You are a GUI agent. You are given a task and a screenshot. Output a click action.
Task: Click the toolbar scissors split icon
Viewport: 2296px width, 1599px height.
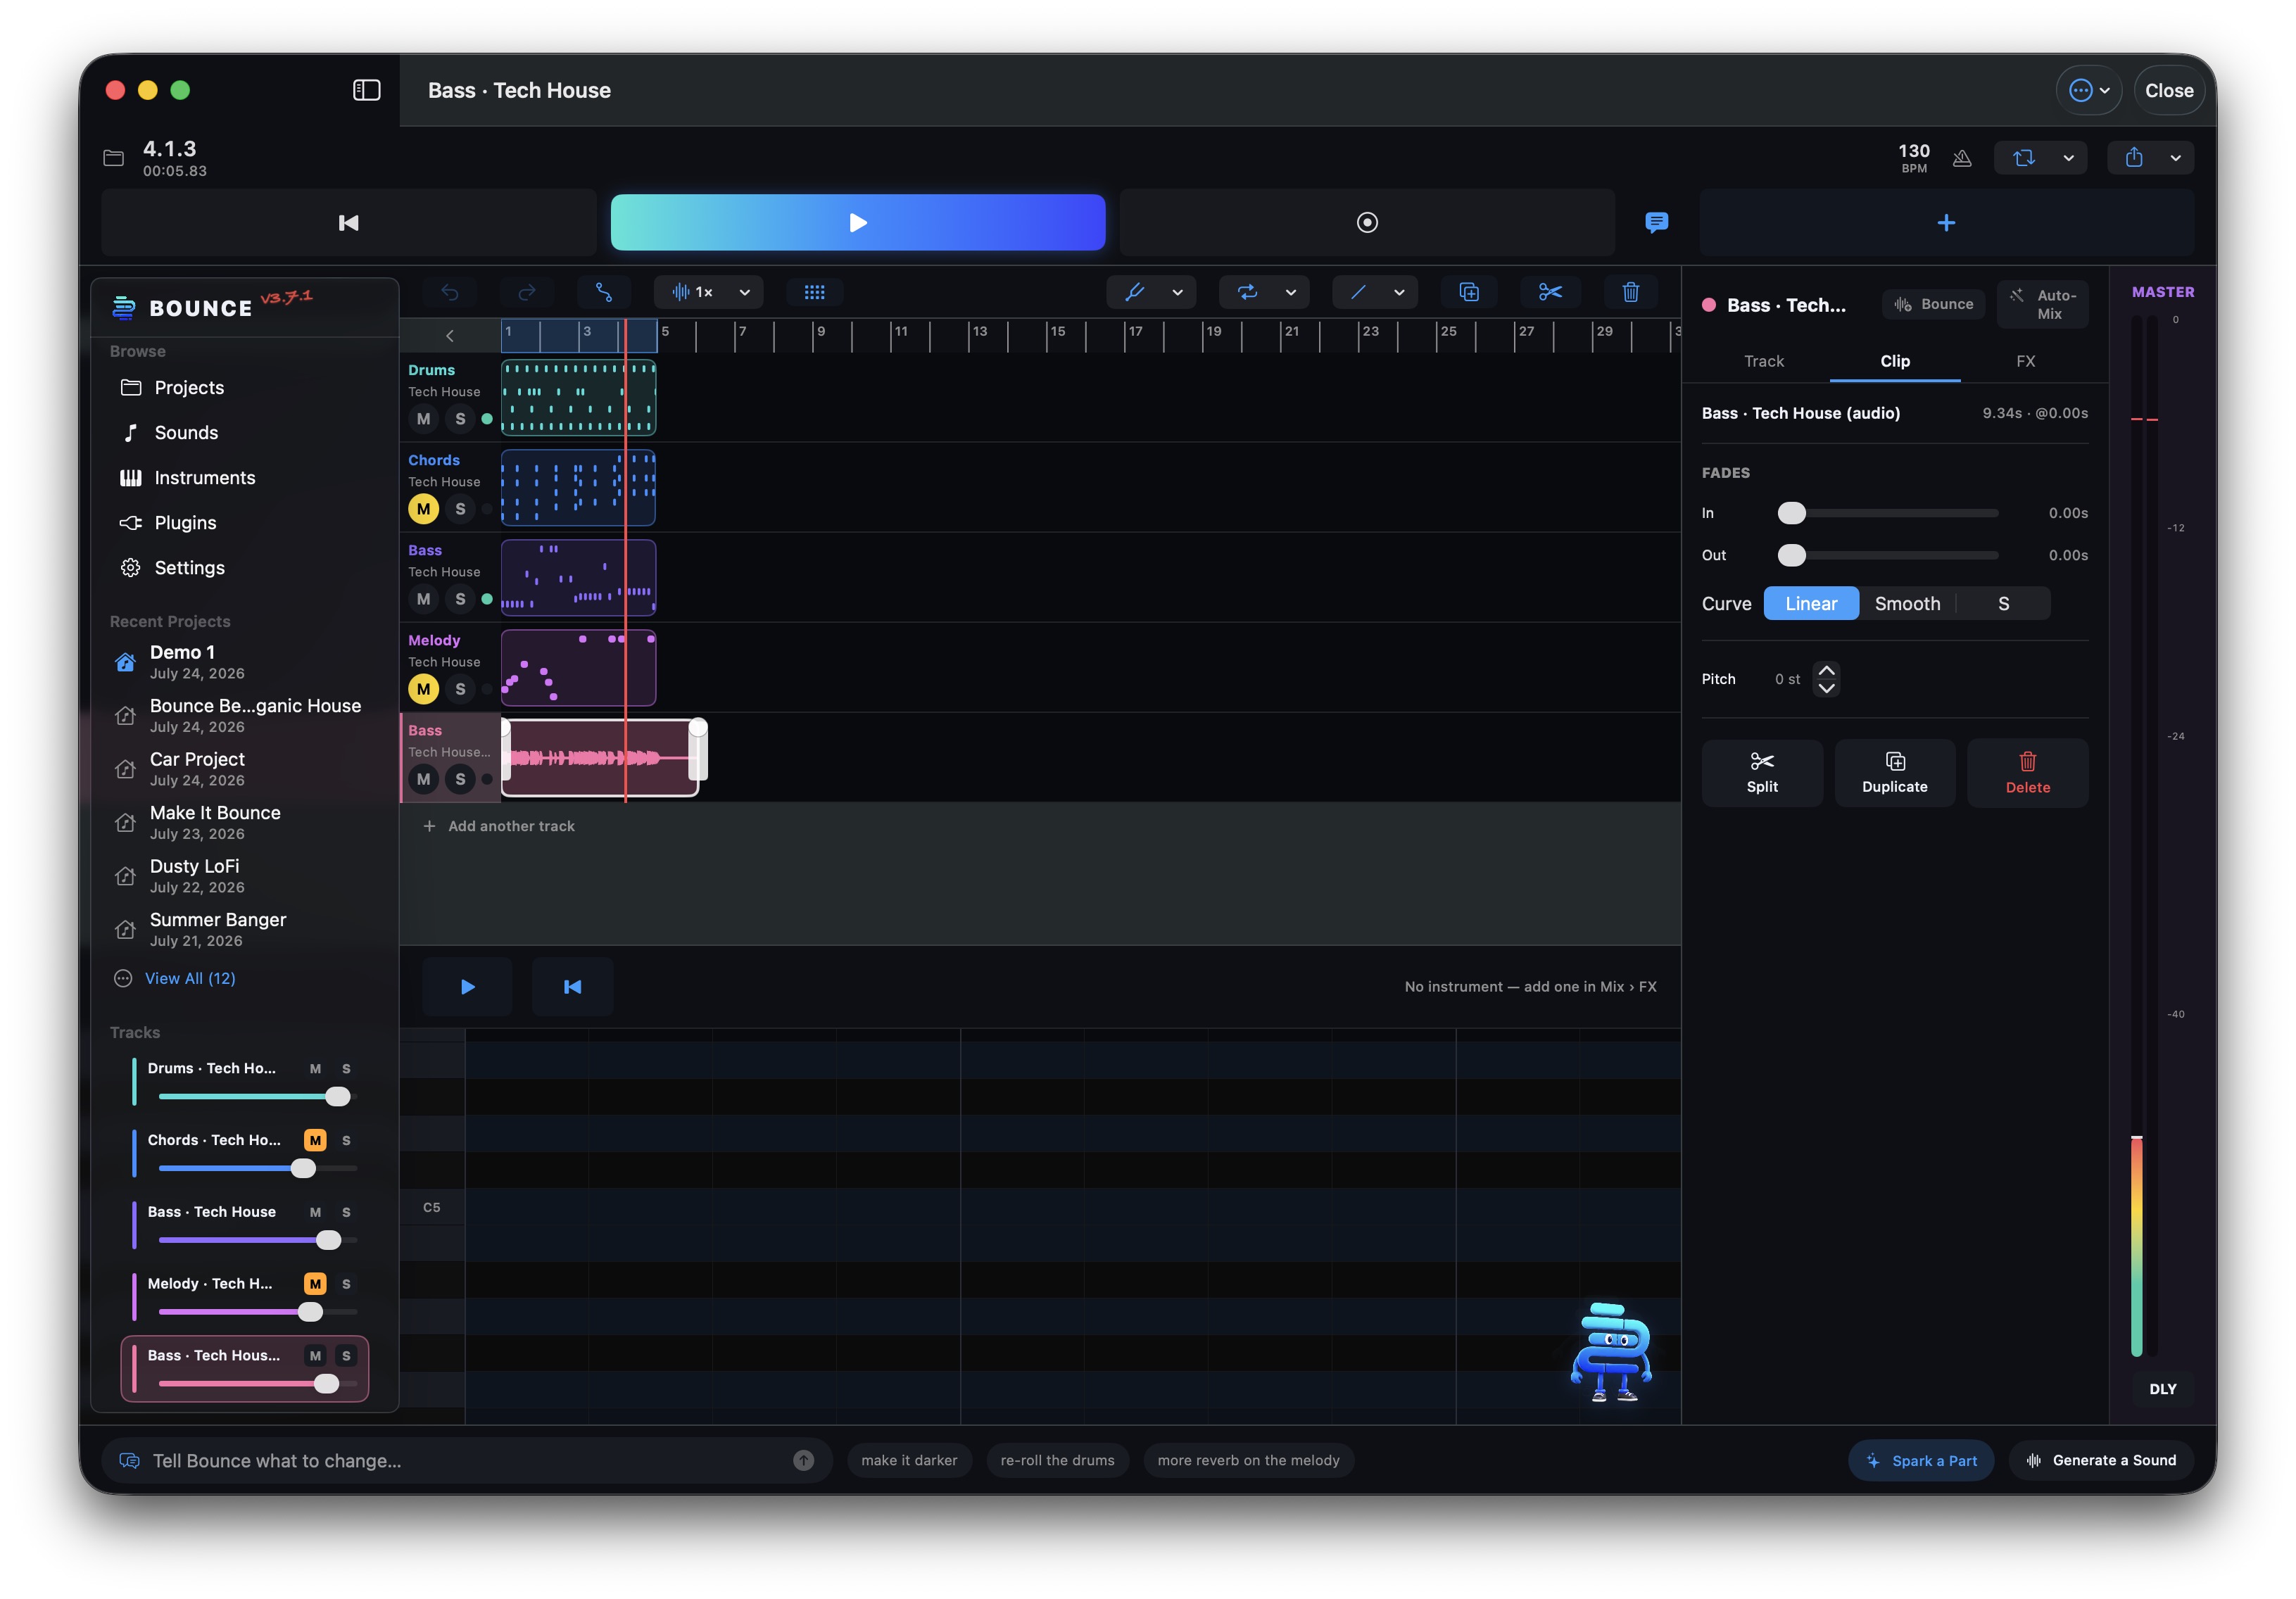(1550, 292)
